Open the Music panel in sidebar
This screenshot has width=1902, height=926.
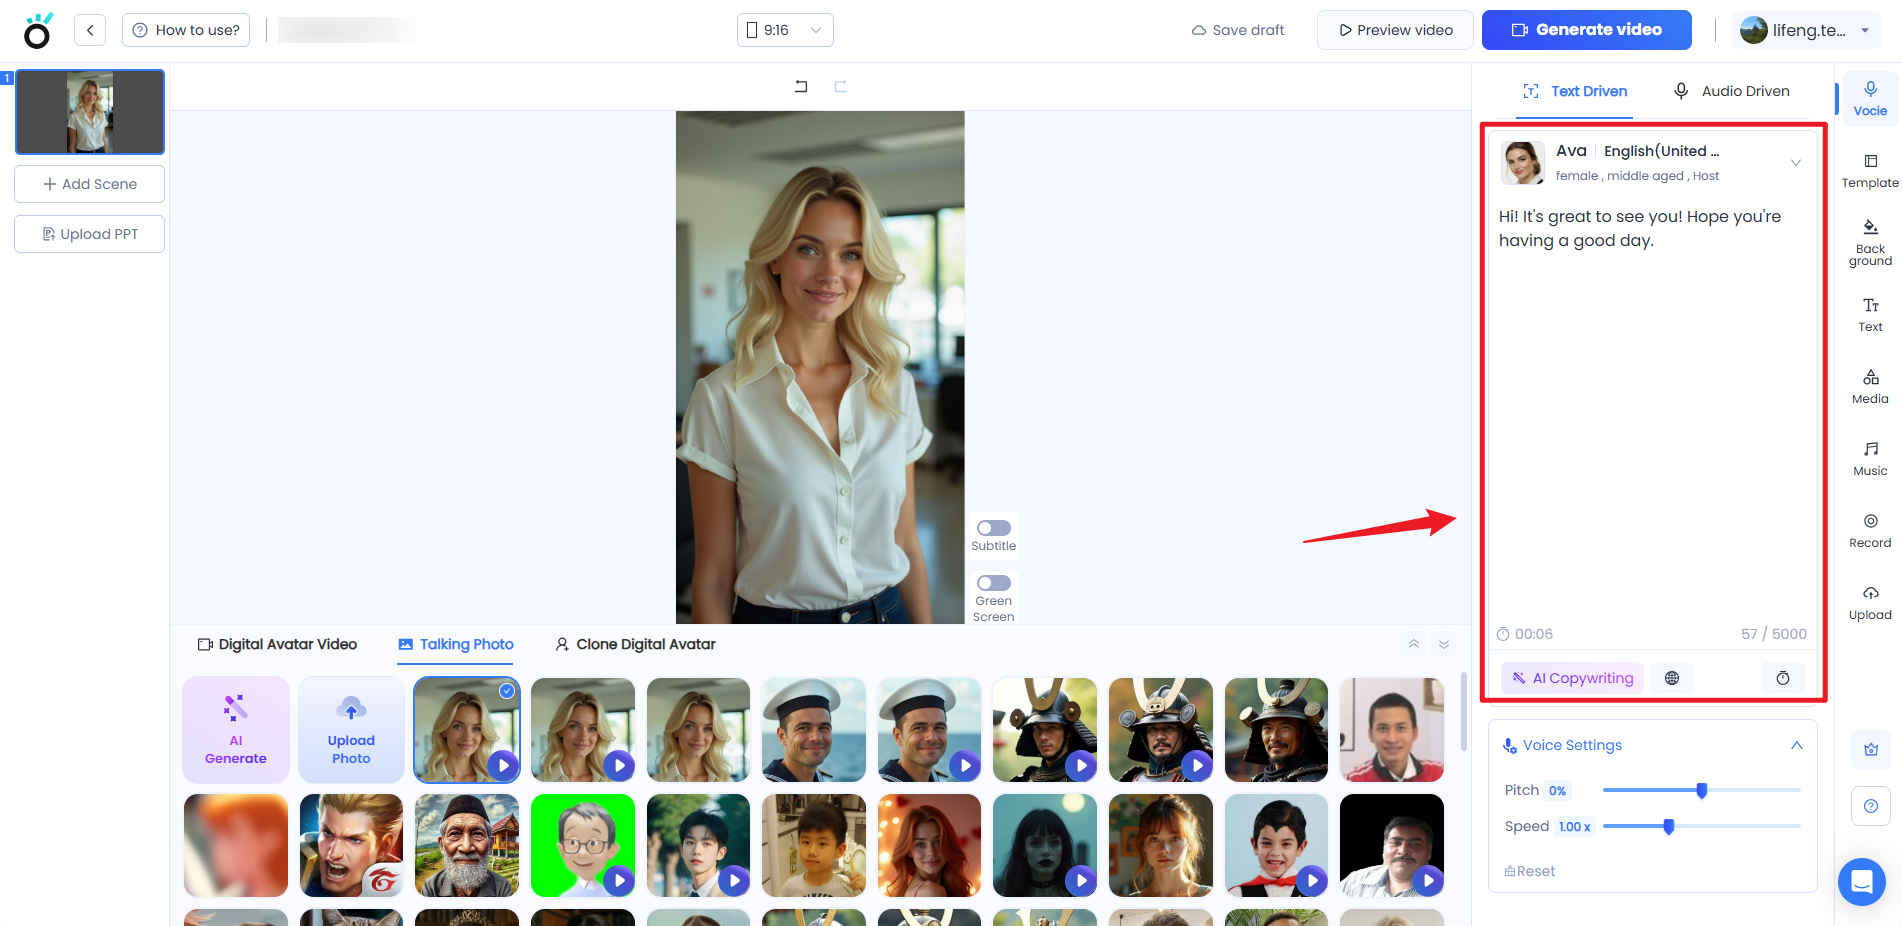point(1869,458)
